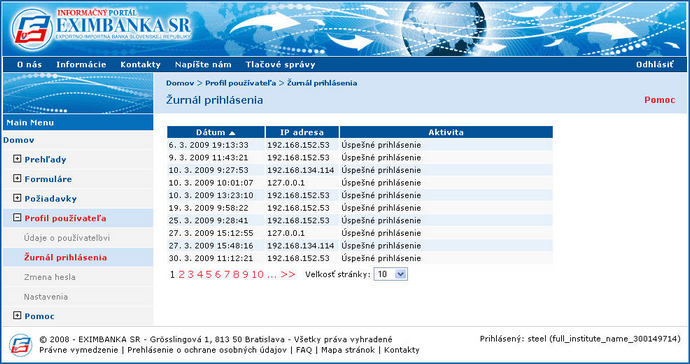Click the date 19. 3. 2009 9:58:22
Screen dimensions: 690x364
click(208, 208)
